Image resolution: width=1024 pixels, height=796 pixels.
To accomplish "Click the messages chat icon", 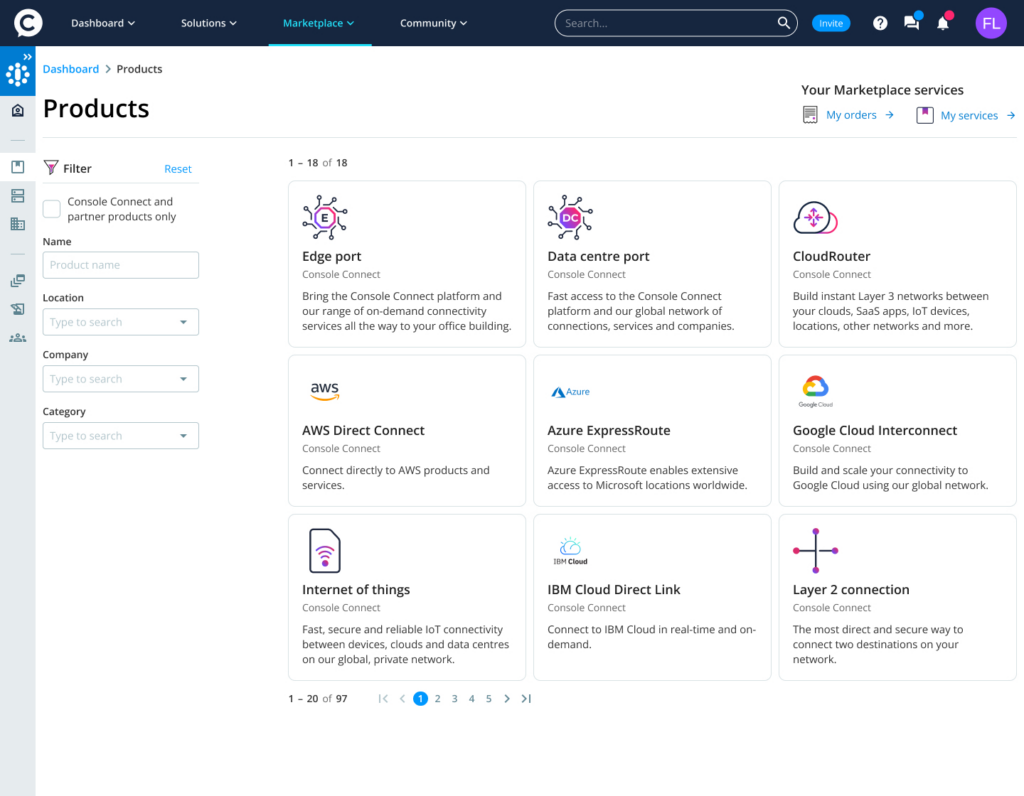I will tap(911, 22).
